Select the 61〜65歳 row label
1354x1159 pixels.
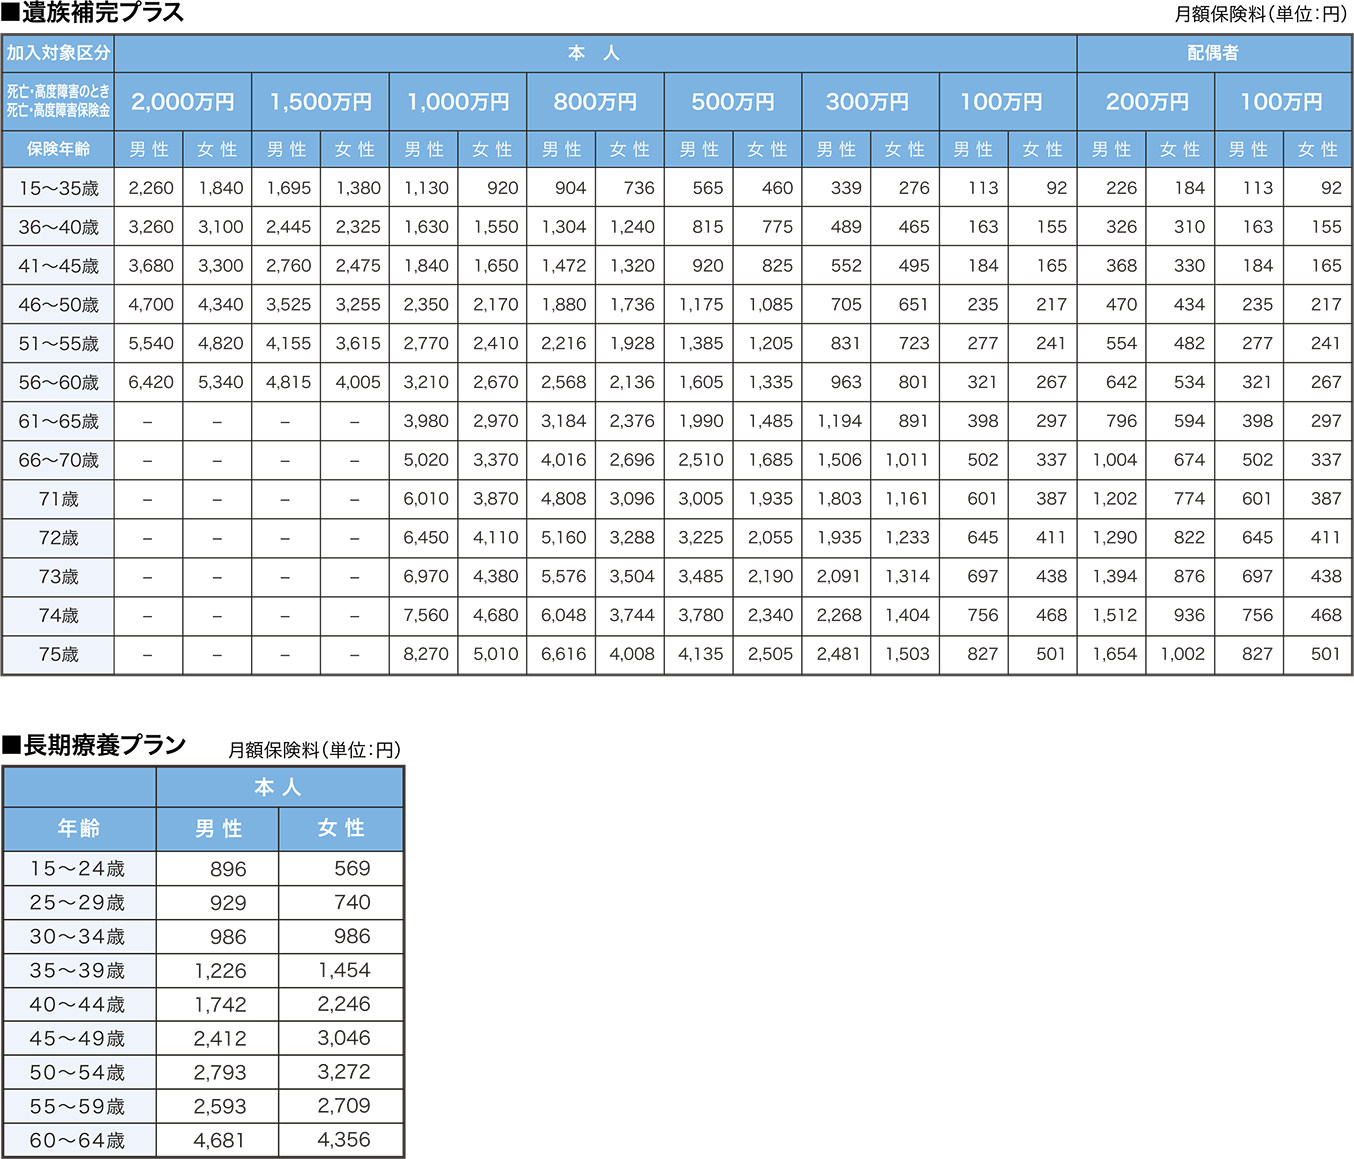coord(58,421)
